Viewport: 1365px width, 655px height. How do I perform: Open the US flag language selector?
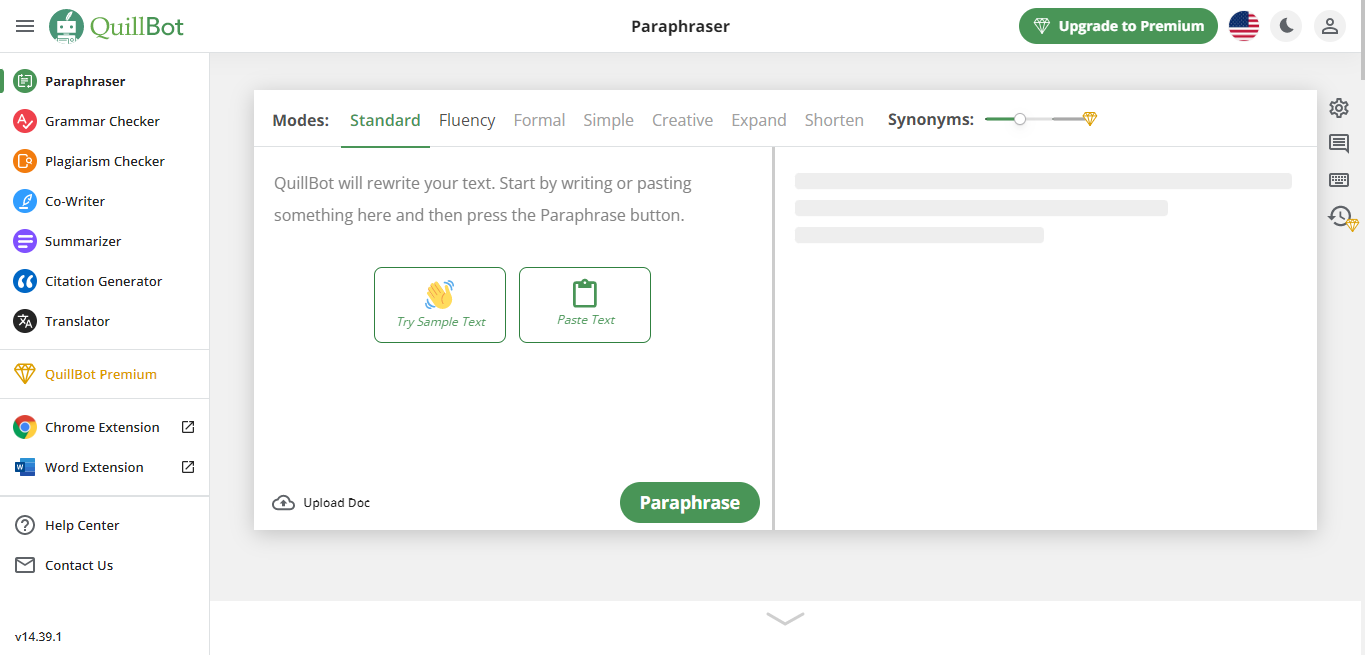pyautogui.click(x=1244, y=26)
